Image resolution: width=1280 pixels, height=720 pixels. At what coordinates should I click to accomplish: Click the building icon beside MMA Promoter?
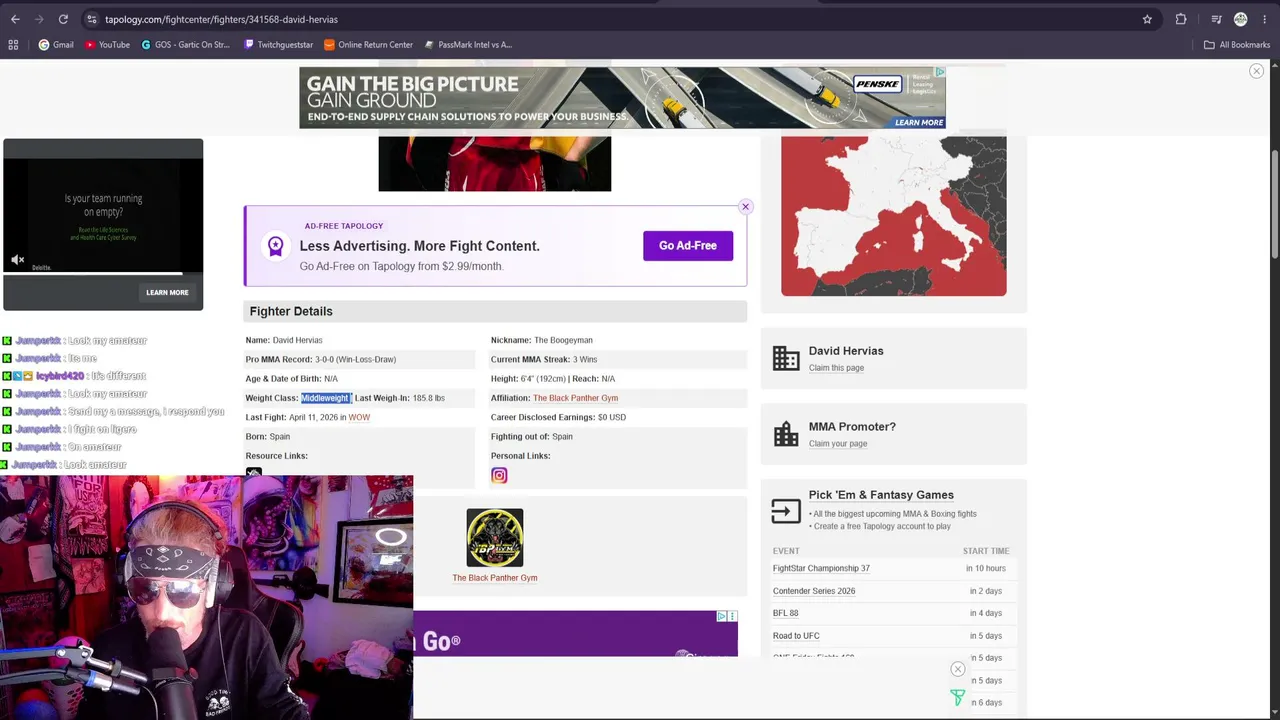pos(786,434)
